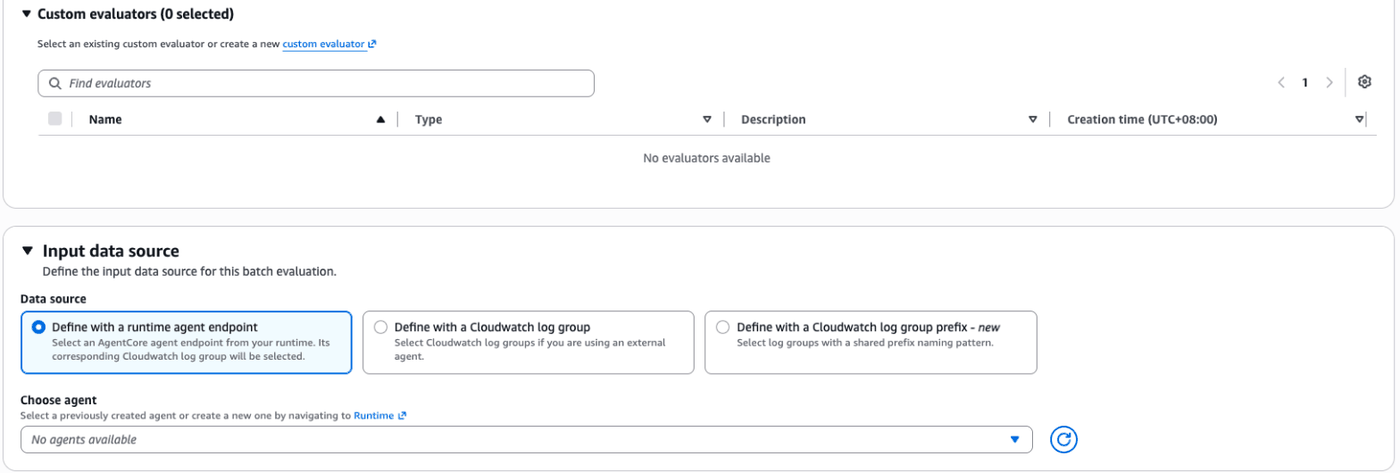Collapse the Input data source section

pos(27,251)
